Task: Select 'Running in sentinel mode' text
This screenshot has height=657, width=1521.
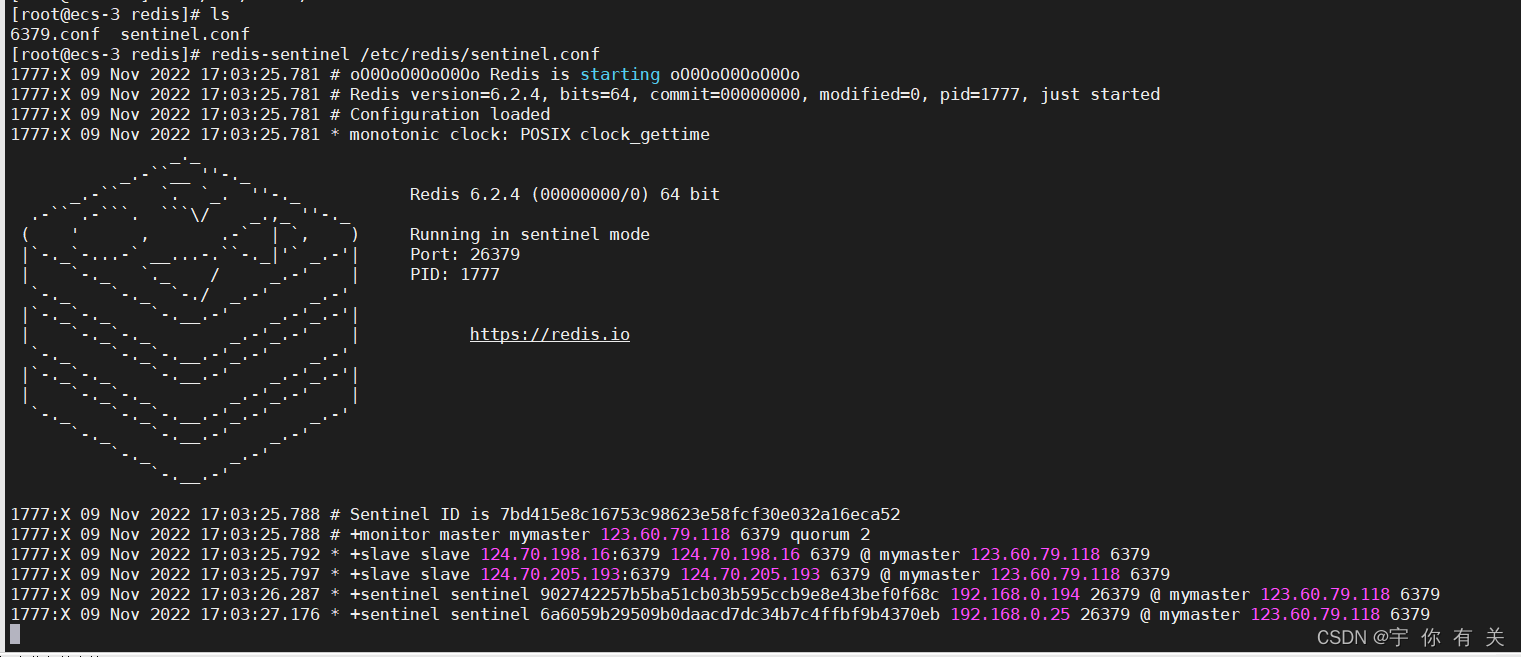Action: click(530, 234)
